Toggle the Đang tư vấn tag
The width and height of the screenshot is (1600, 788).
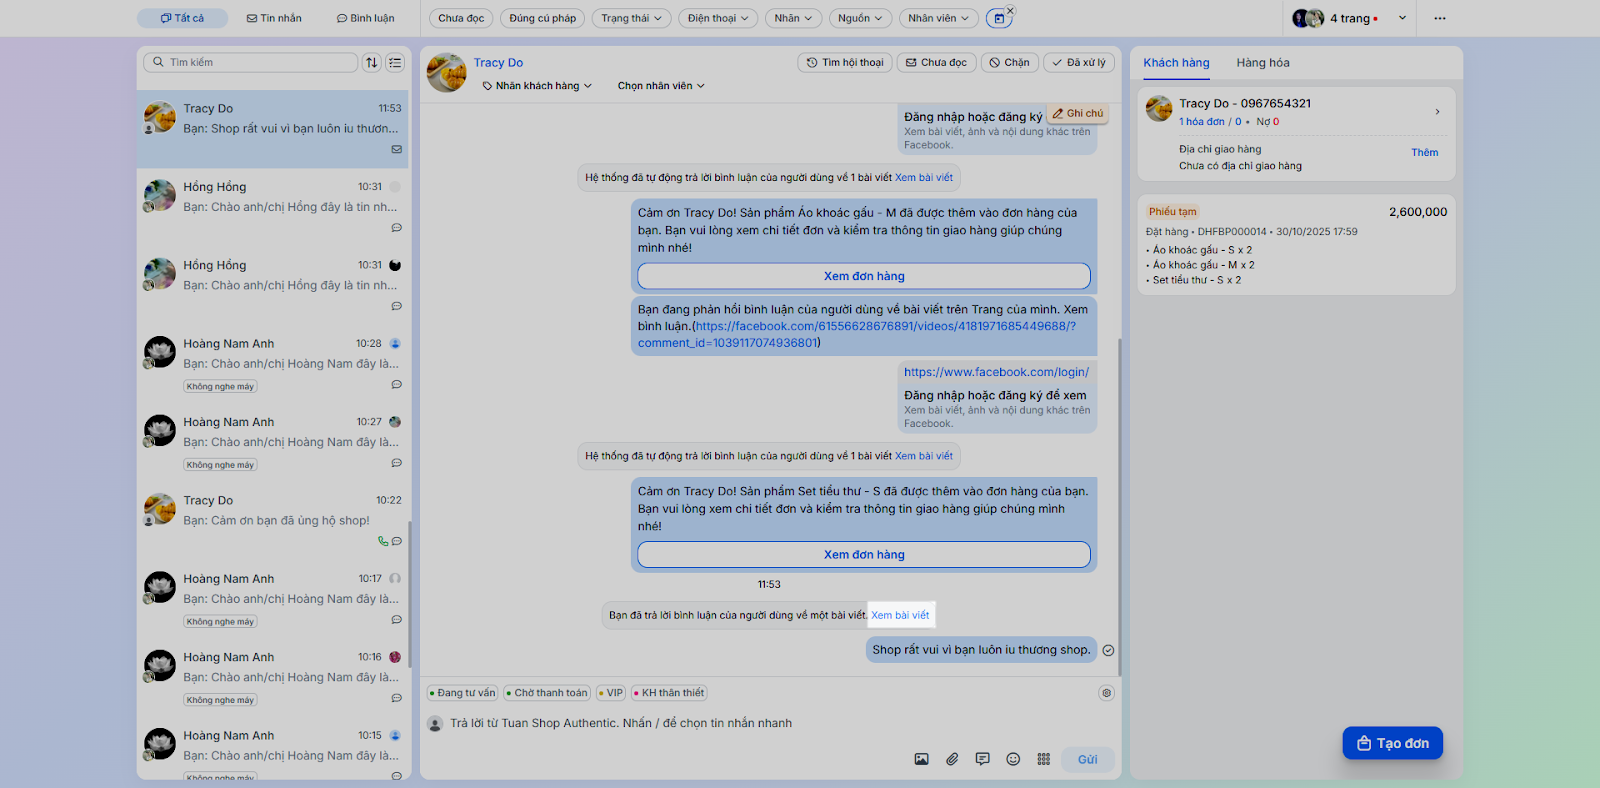point(463,693)
